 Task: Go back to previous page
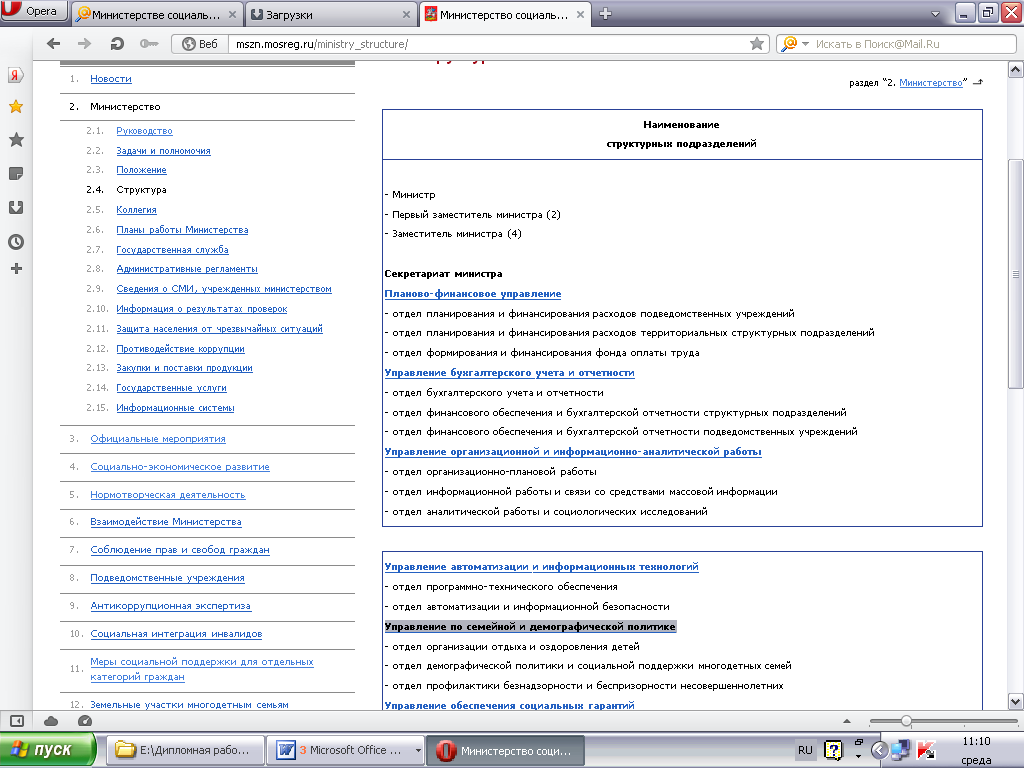(x=54, y=44)
